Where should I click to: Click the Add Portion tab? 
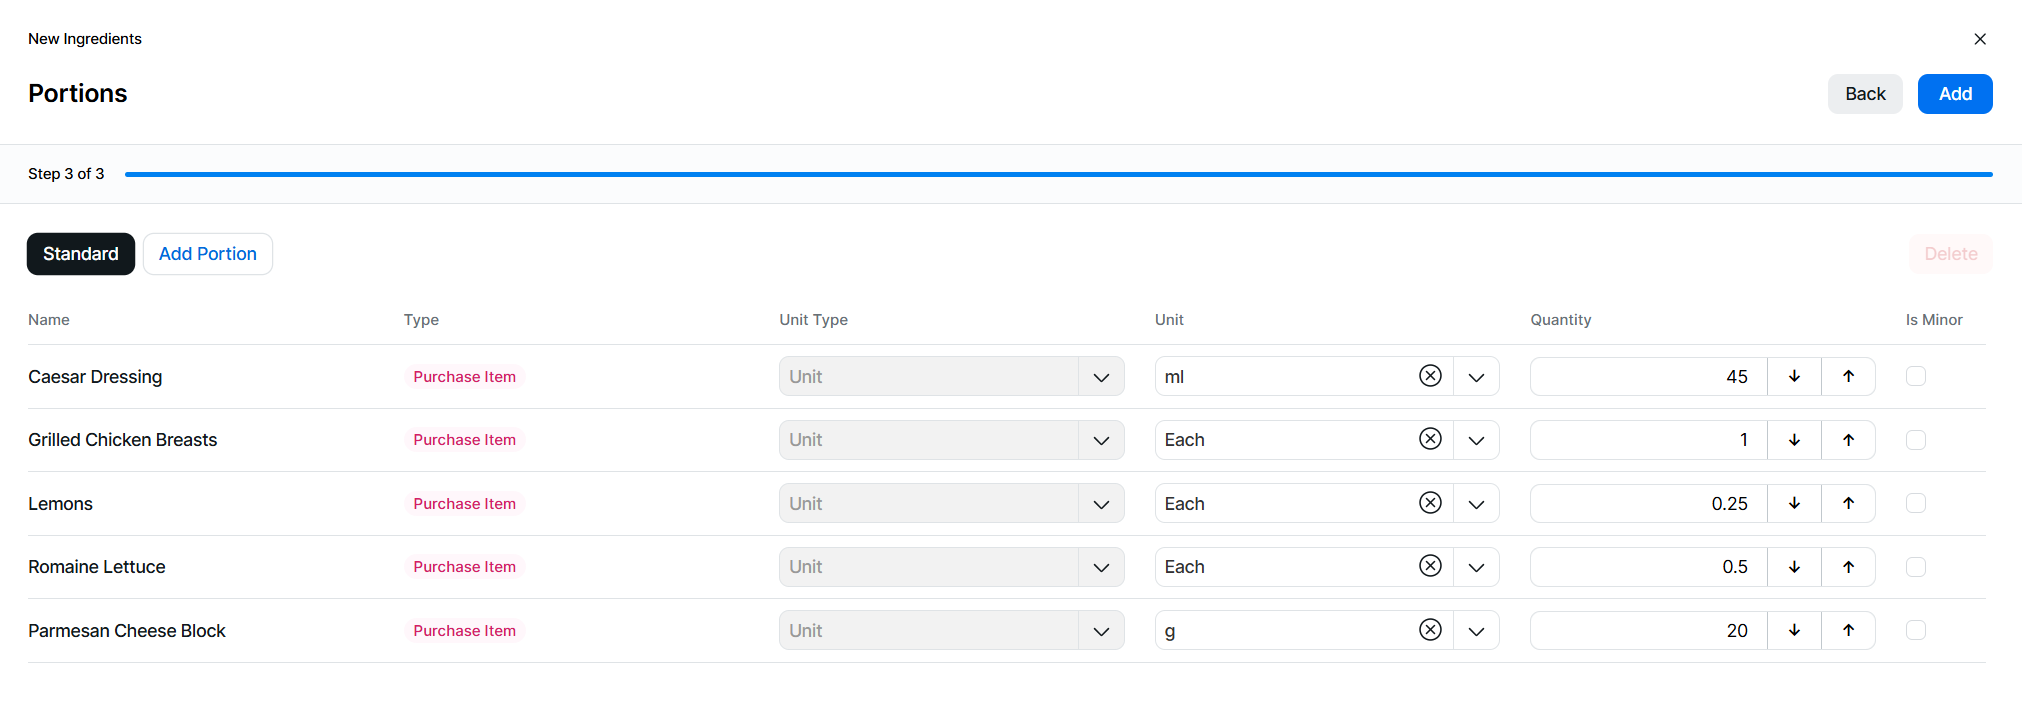(x=208, y=254)
